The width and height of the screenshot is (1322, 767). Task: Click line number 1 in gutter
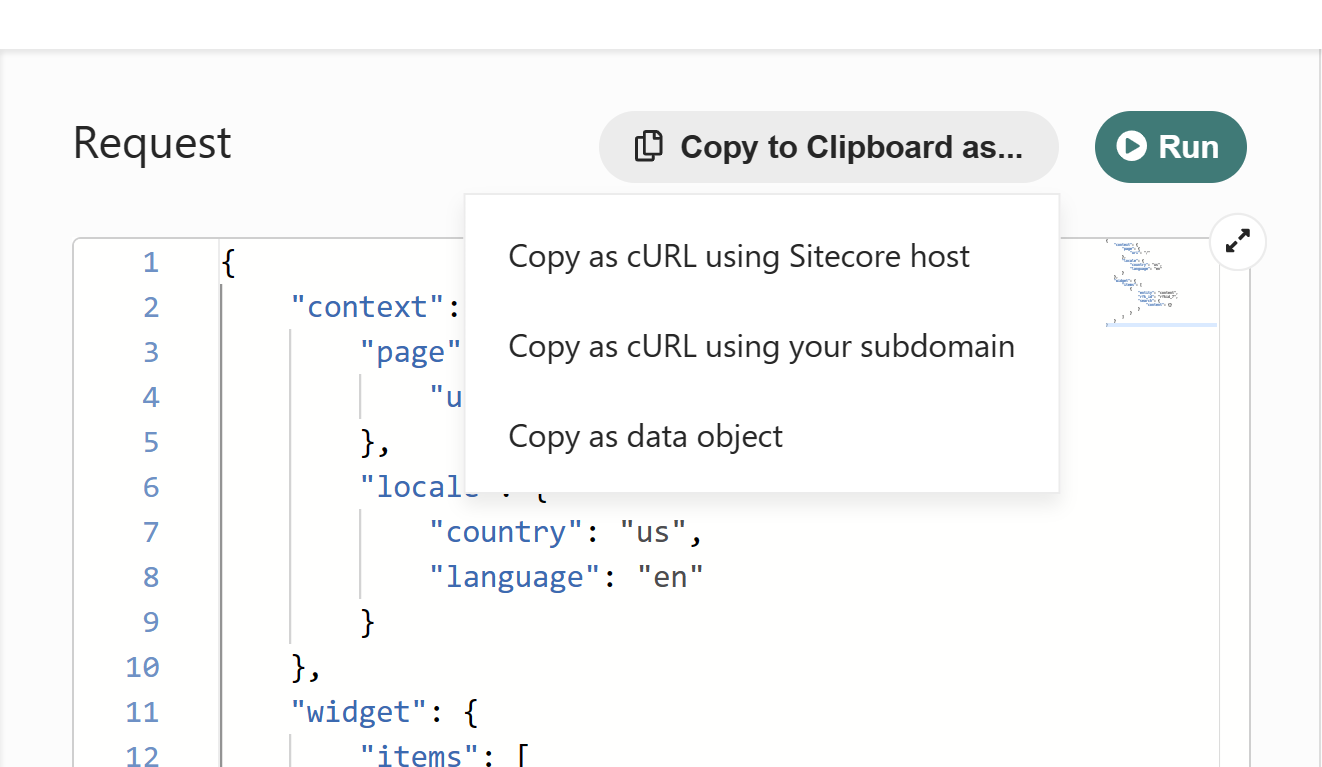(151, 263)
